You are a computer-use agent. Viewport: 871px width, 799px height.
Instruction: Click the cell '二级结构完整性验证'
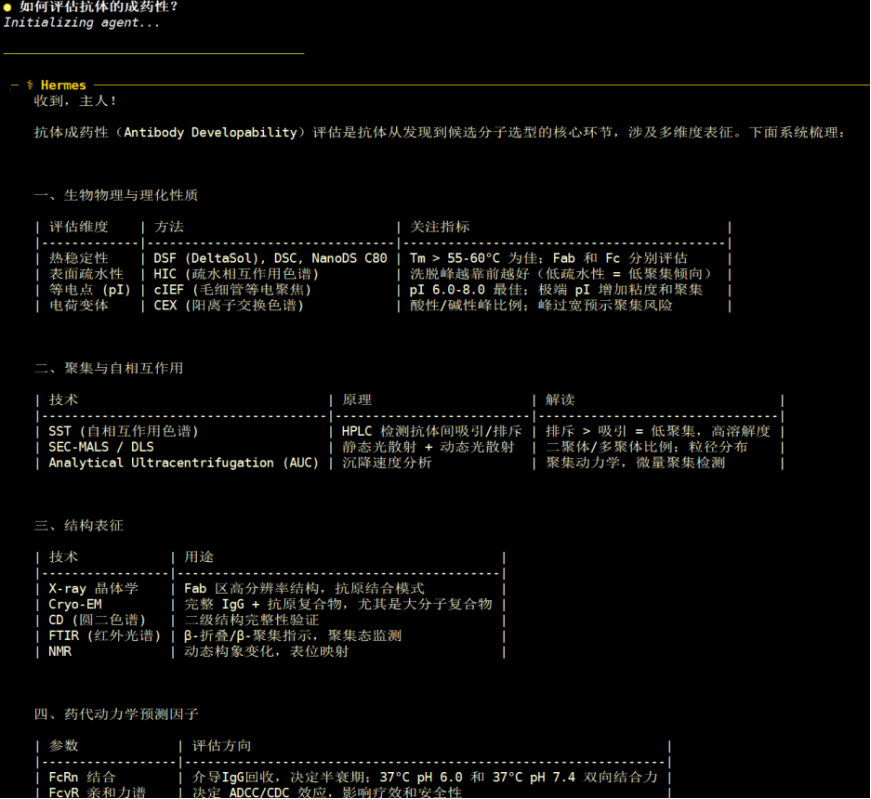click(x=252, y=620)
